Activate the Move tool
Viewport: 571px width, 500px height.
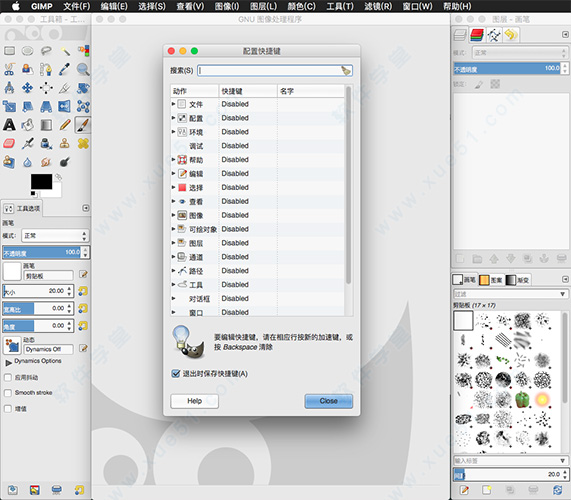pos(27,88)
